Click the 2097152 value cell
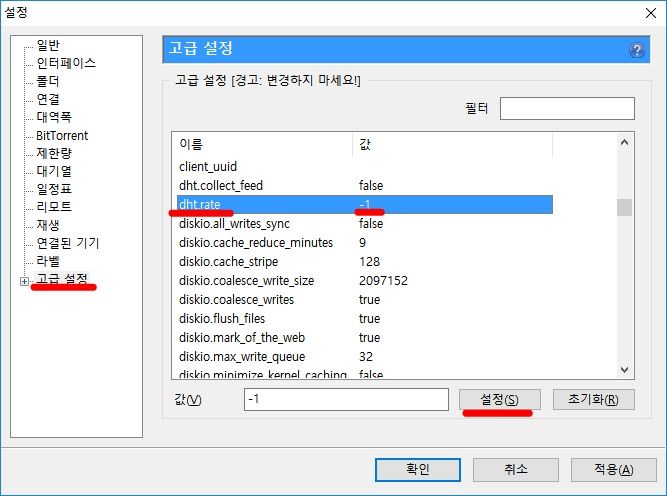The width and height of the screenshot is (667, 496). (383, 280)
